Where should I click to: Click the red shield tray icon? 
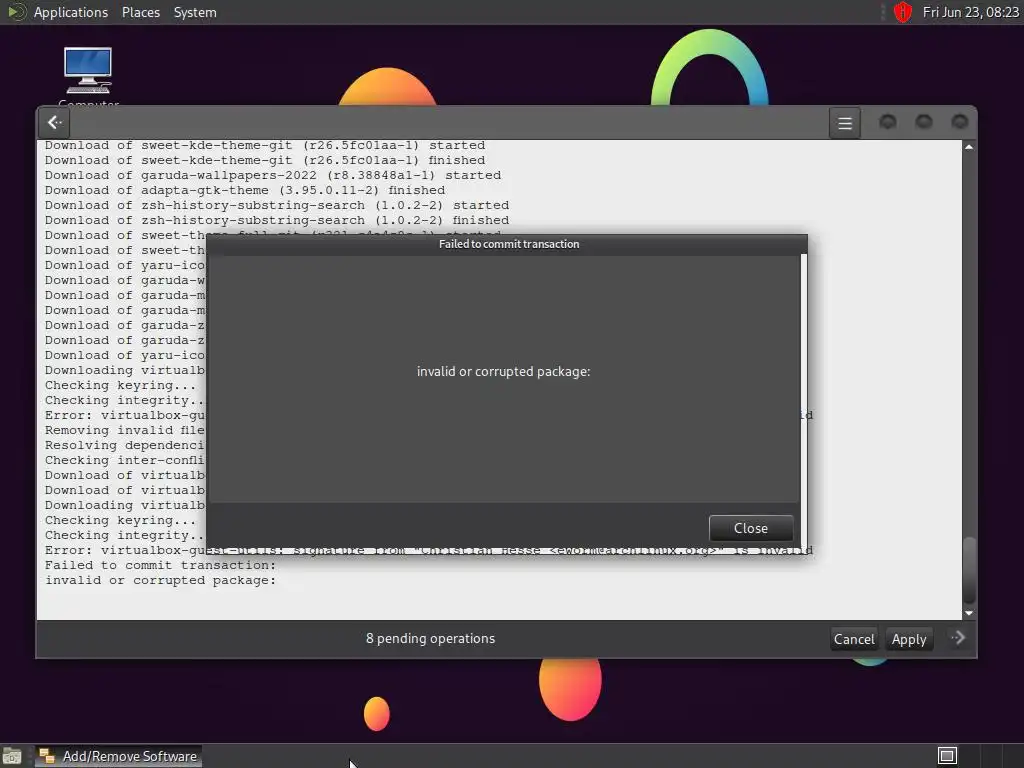coord(903,12)
